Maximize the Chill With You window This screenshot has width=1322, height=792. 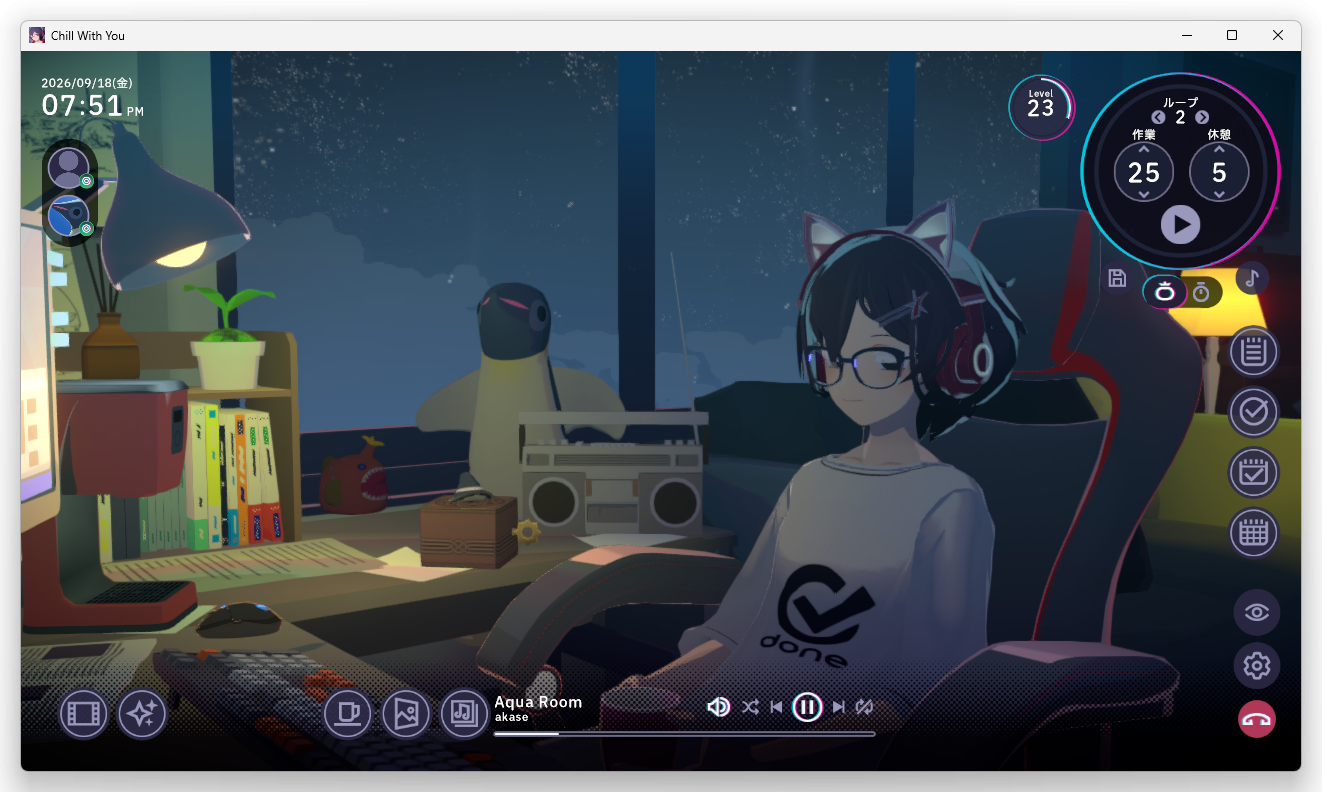(1232, 35)
